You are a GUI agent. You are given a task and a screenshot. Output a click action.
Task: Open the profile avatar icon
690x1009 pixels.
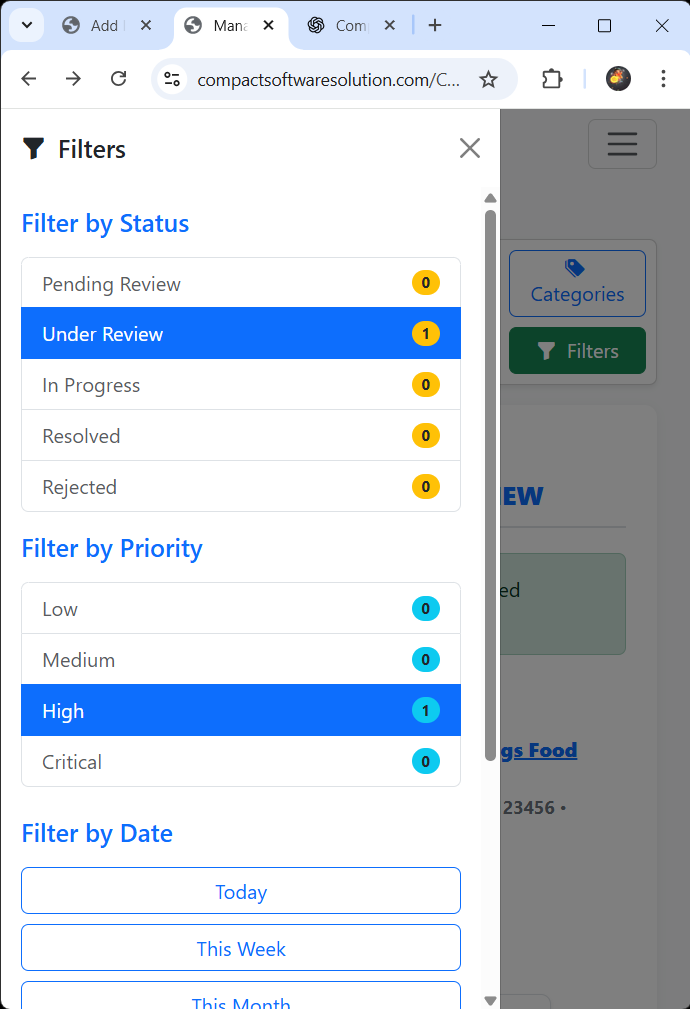click(618, 79)
